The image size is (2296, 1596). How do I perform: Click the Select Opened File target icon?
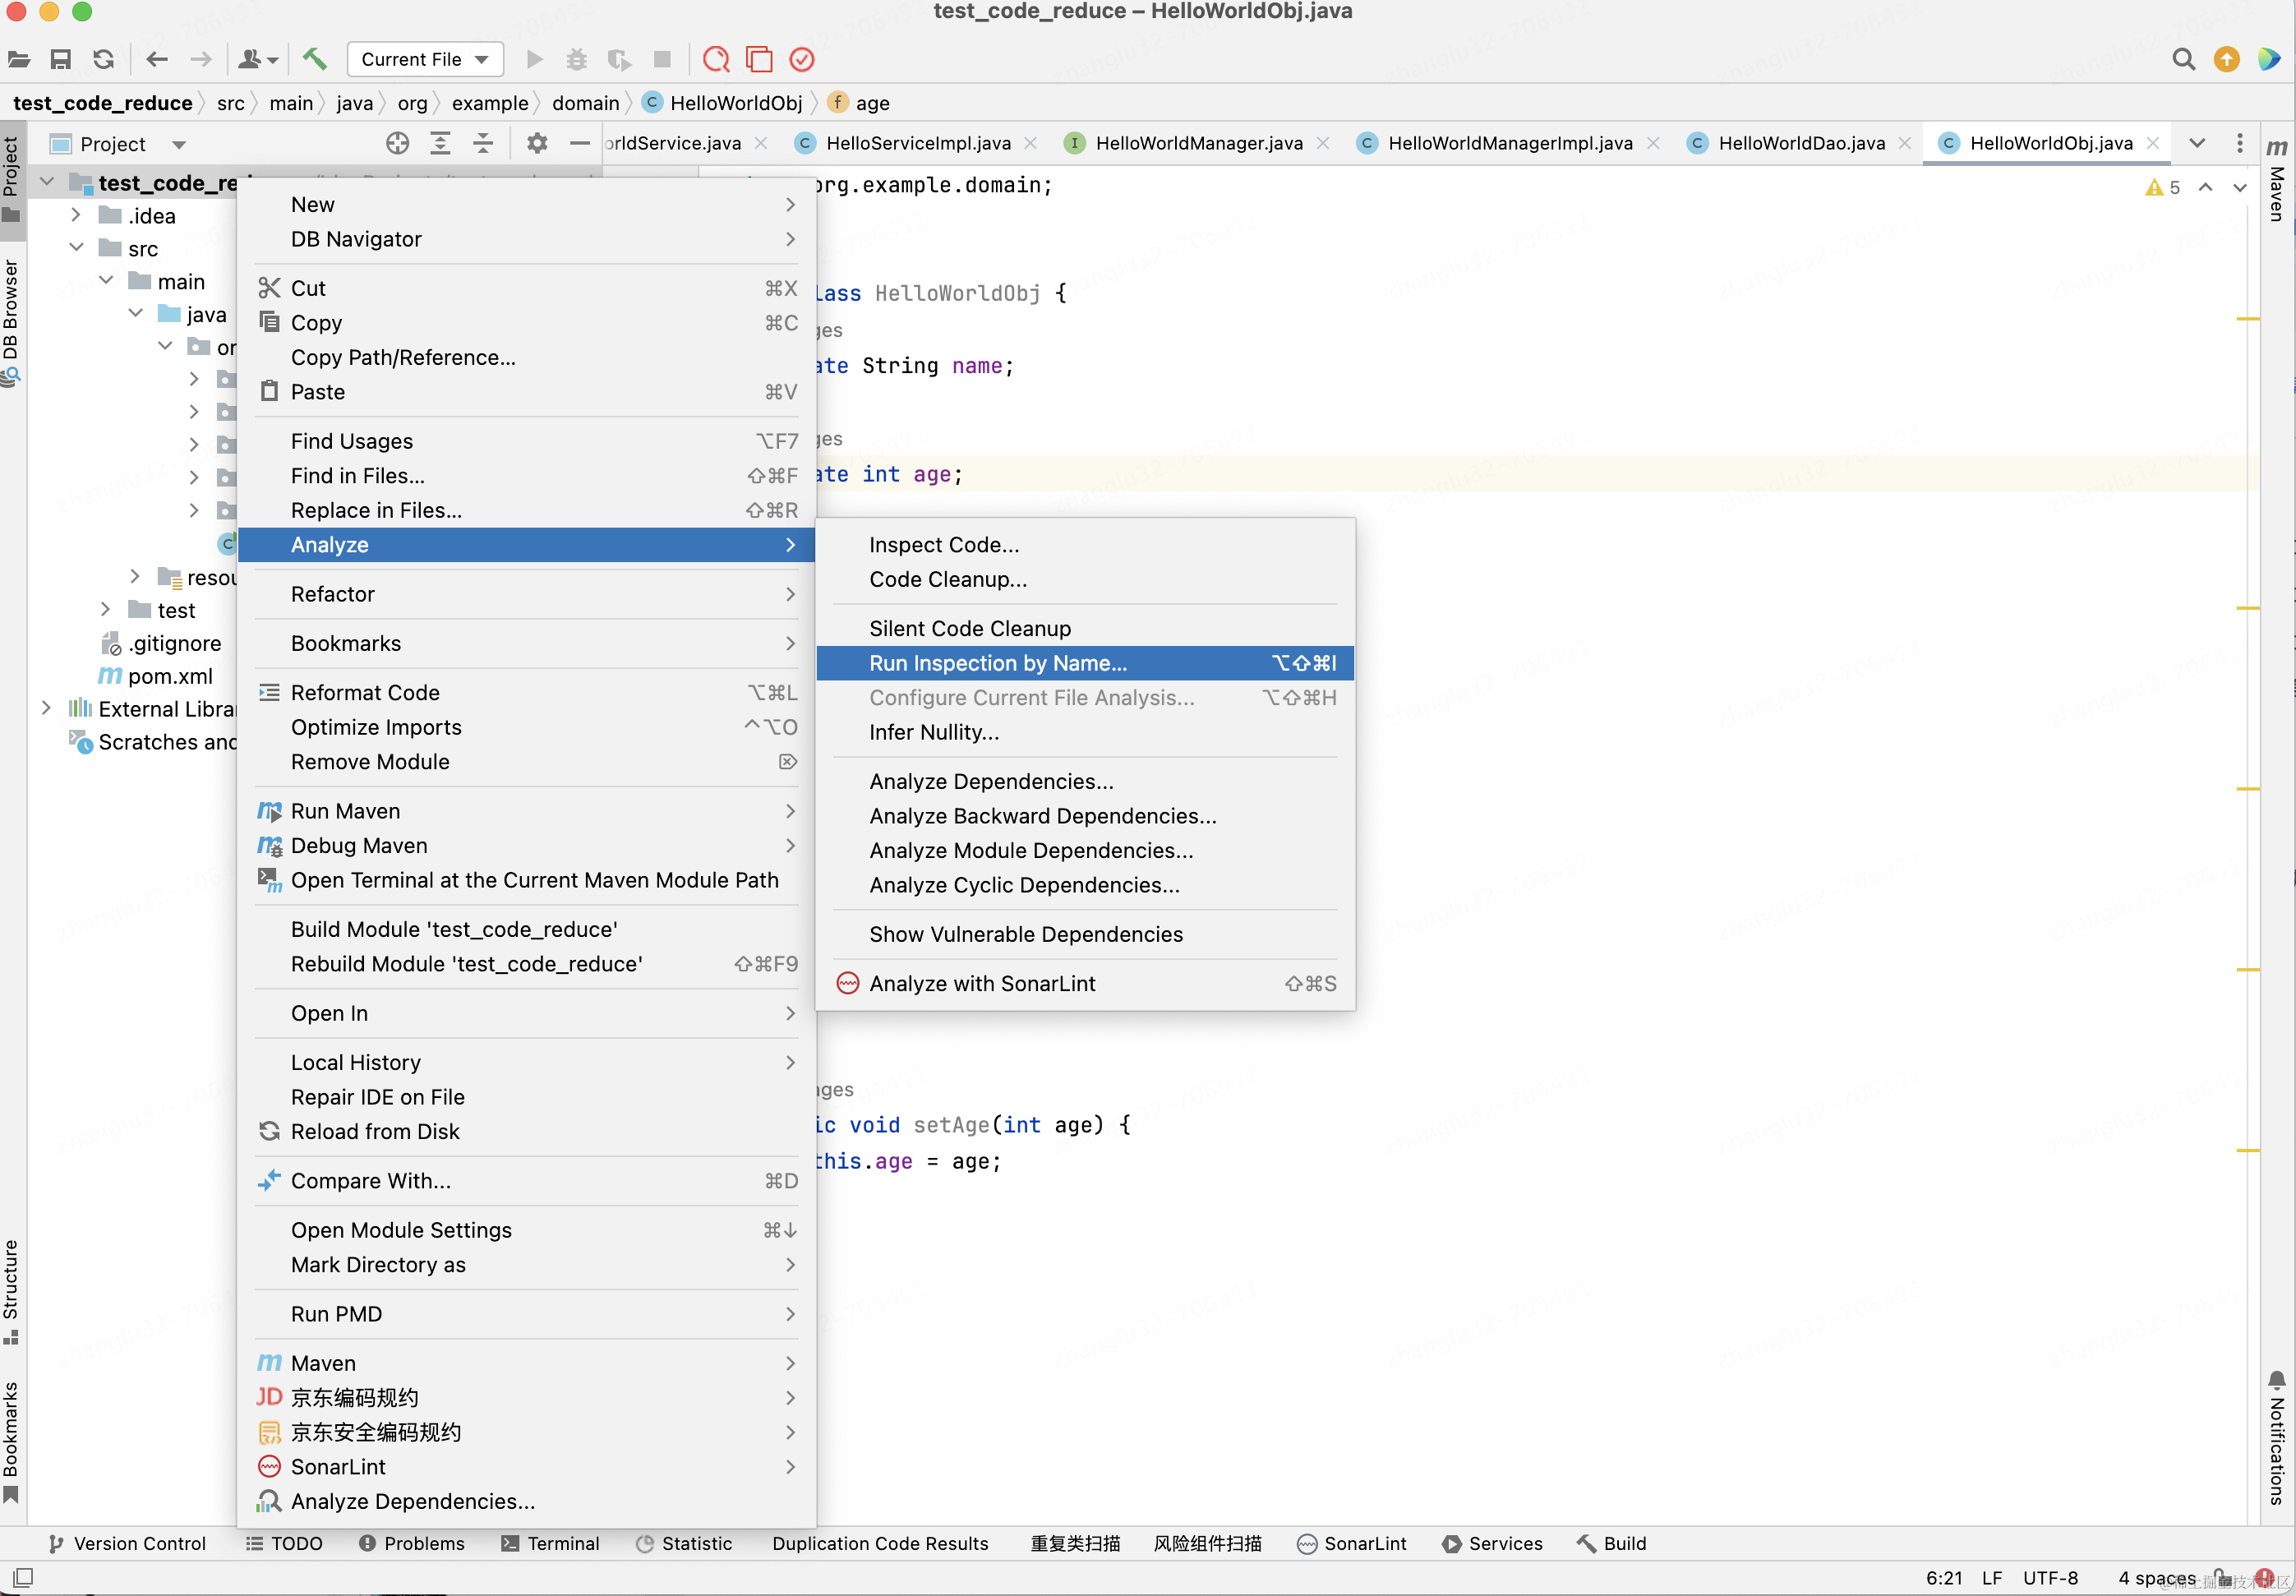[397, 143]
